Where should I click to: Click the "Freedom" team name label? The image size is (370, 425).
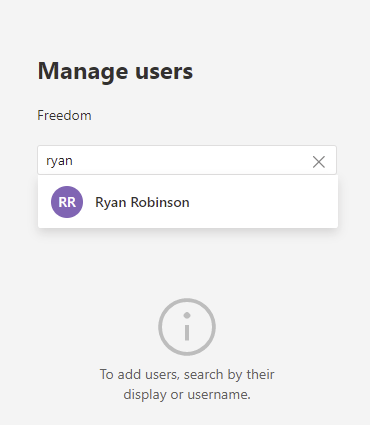pos(64,116)
